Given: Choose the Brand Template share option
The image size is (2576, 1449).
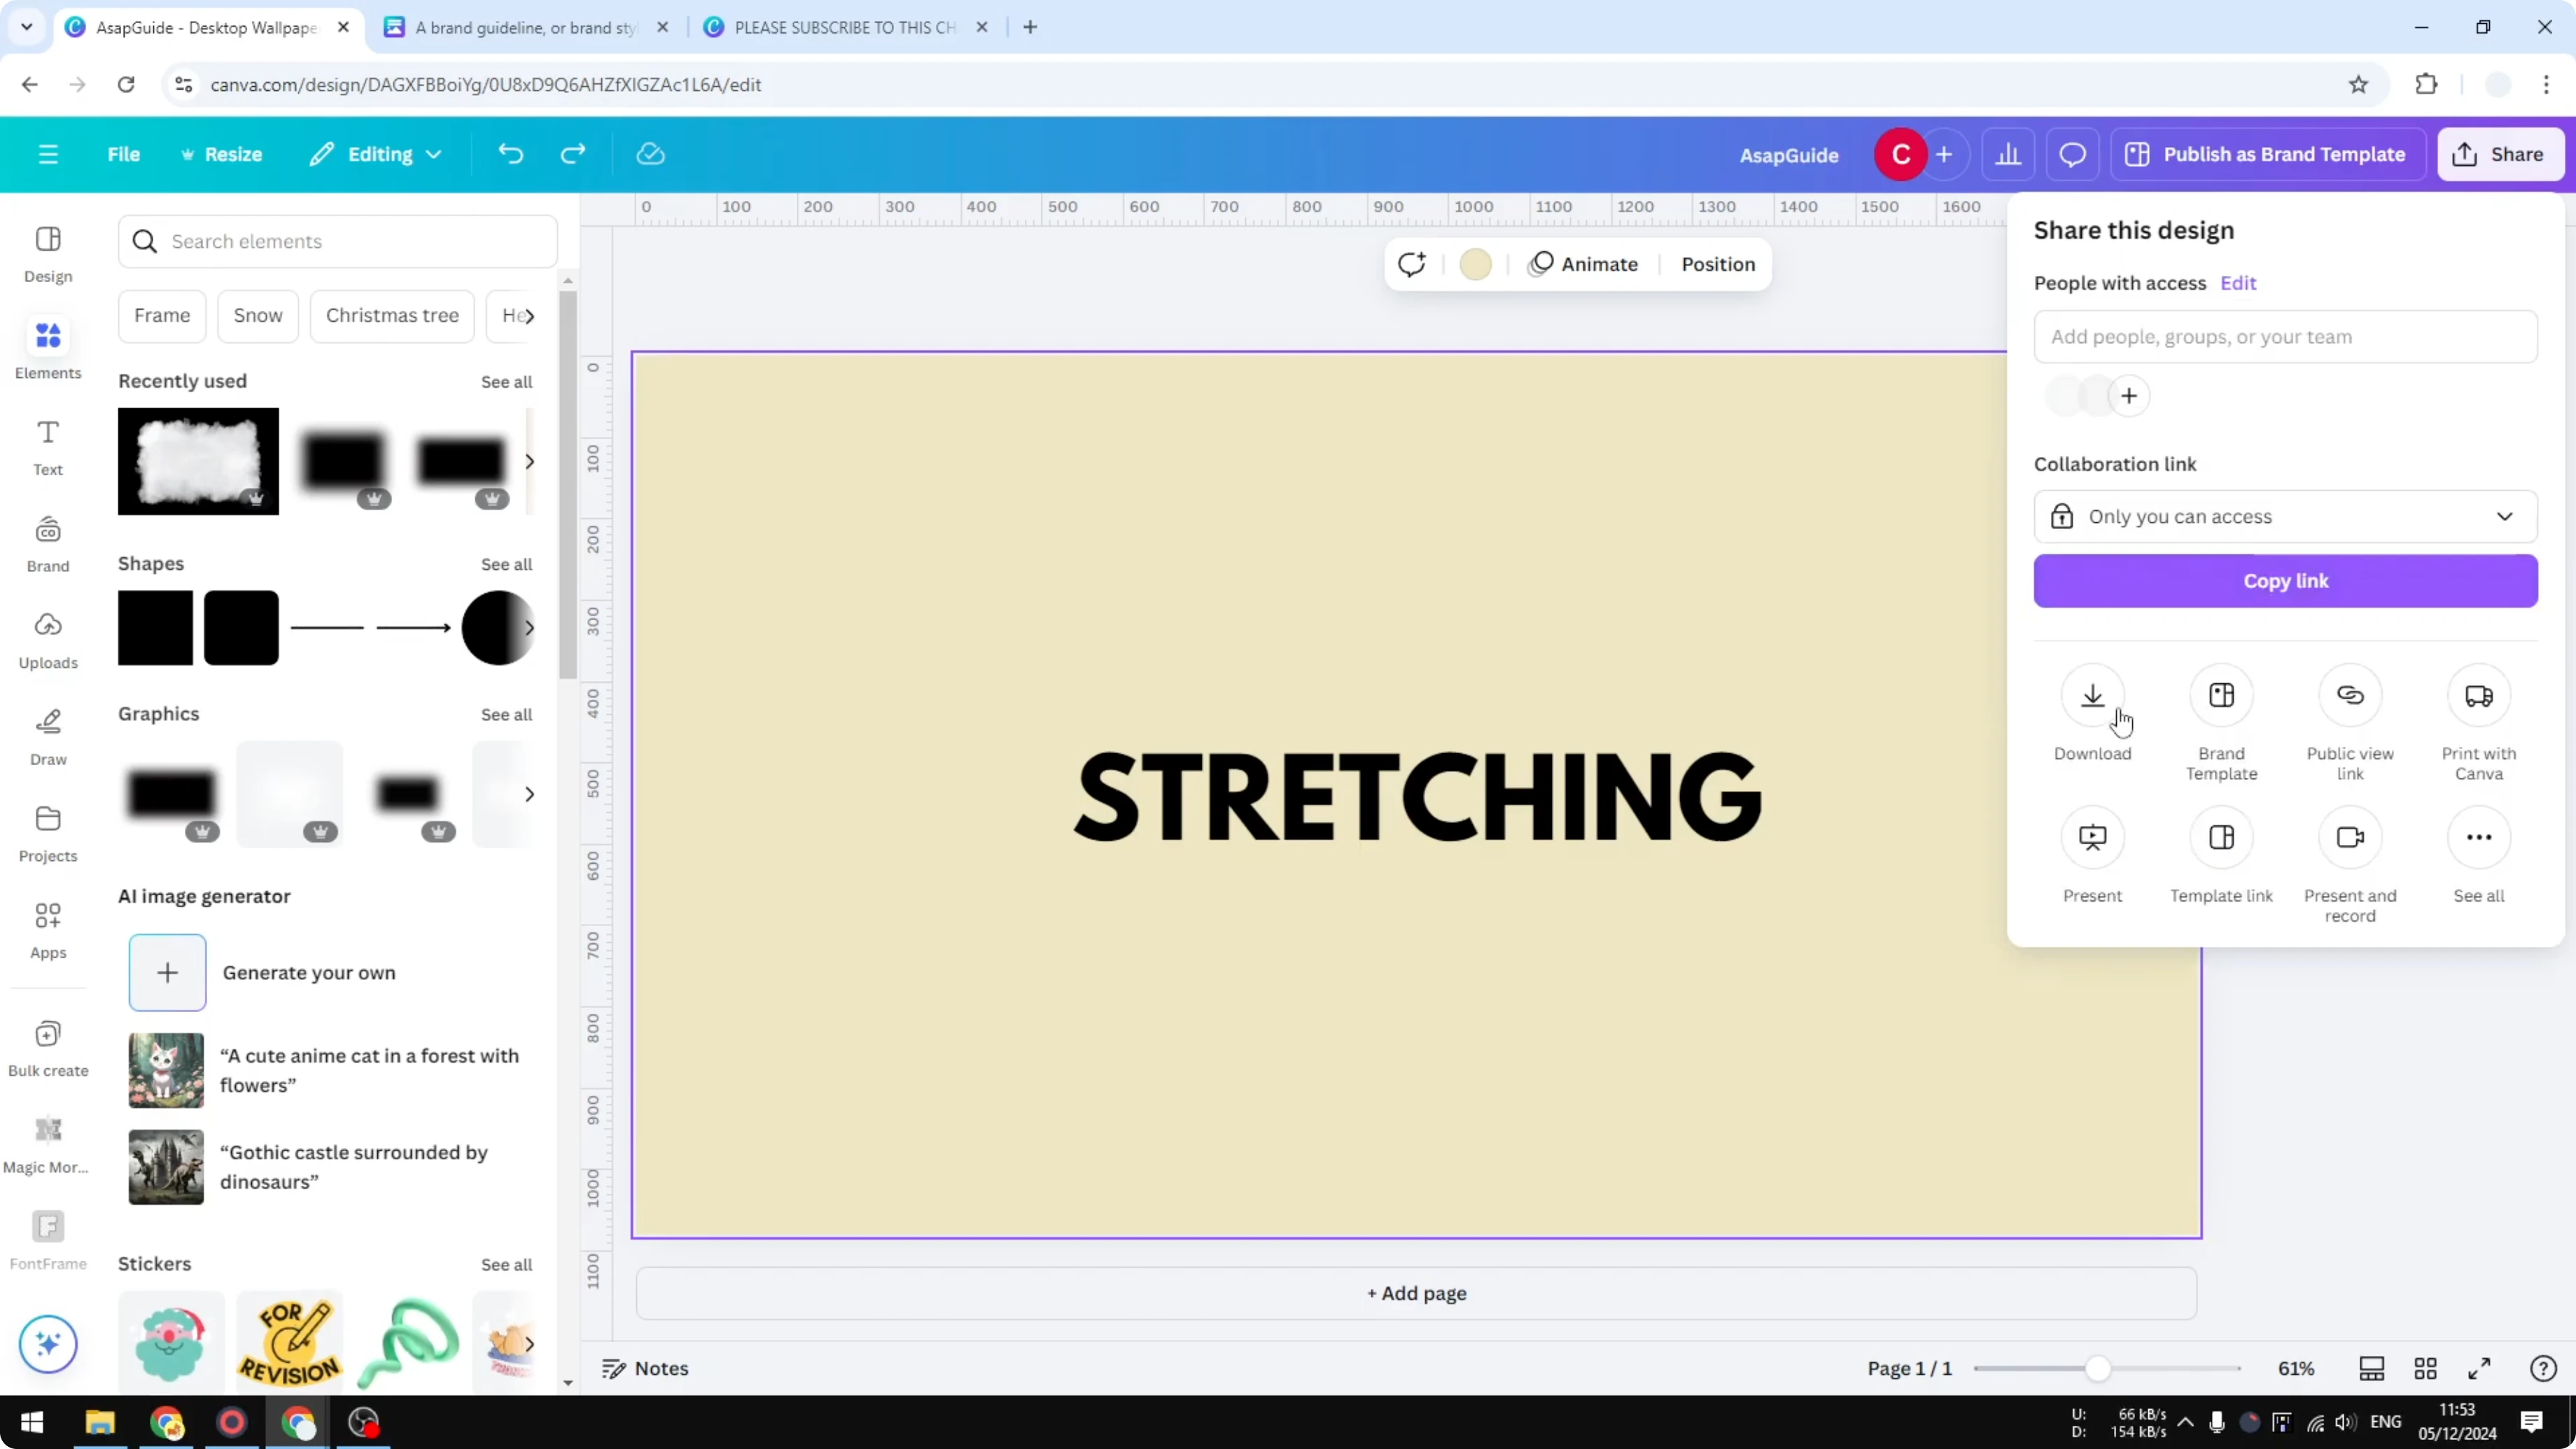Looking at the screenshot, I should point(2221,723).
